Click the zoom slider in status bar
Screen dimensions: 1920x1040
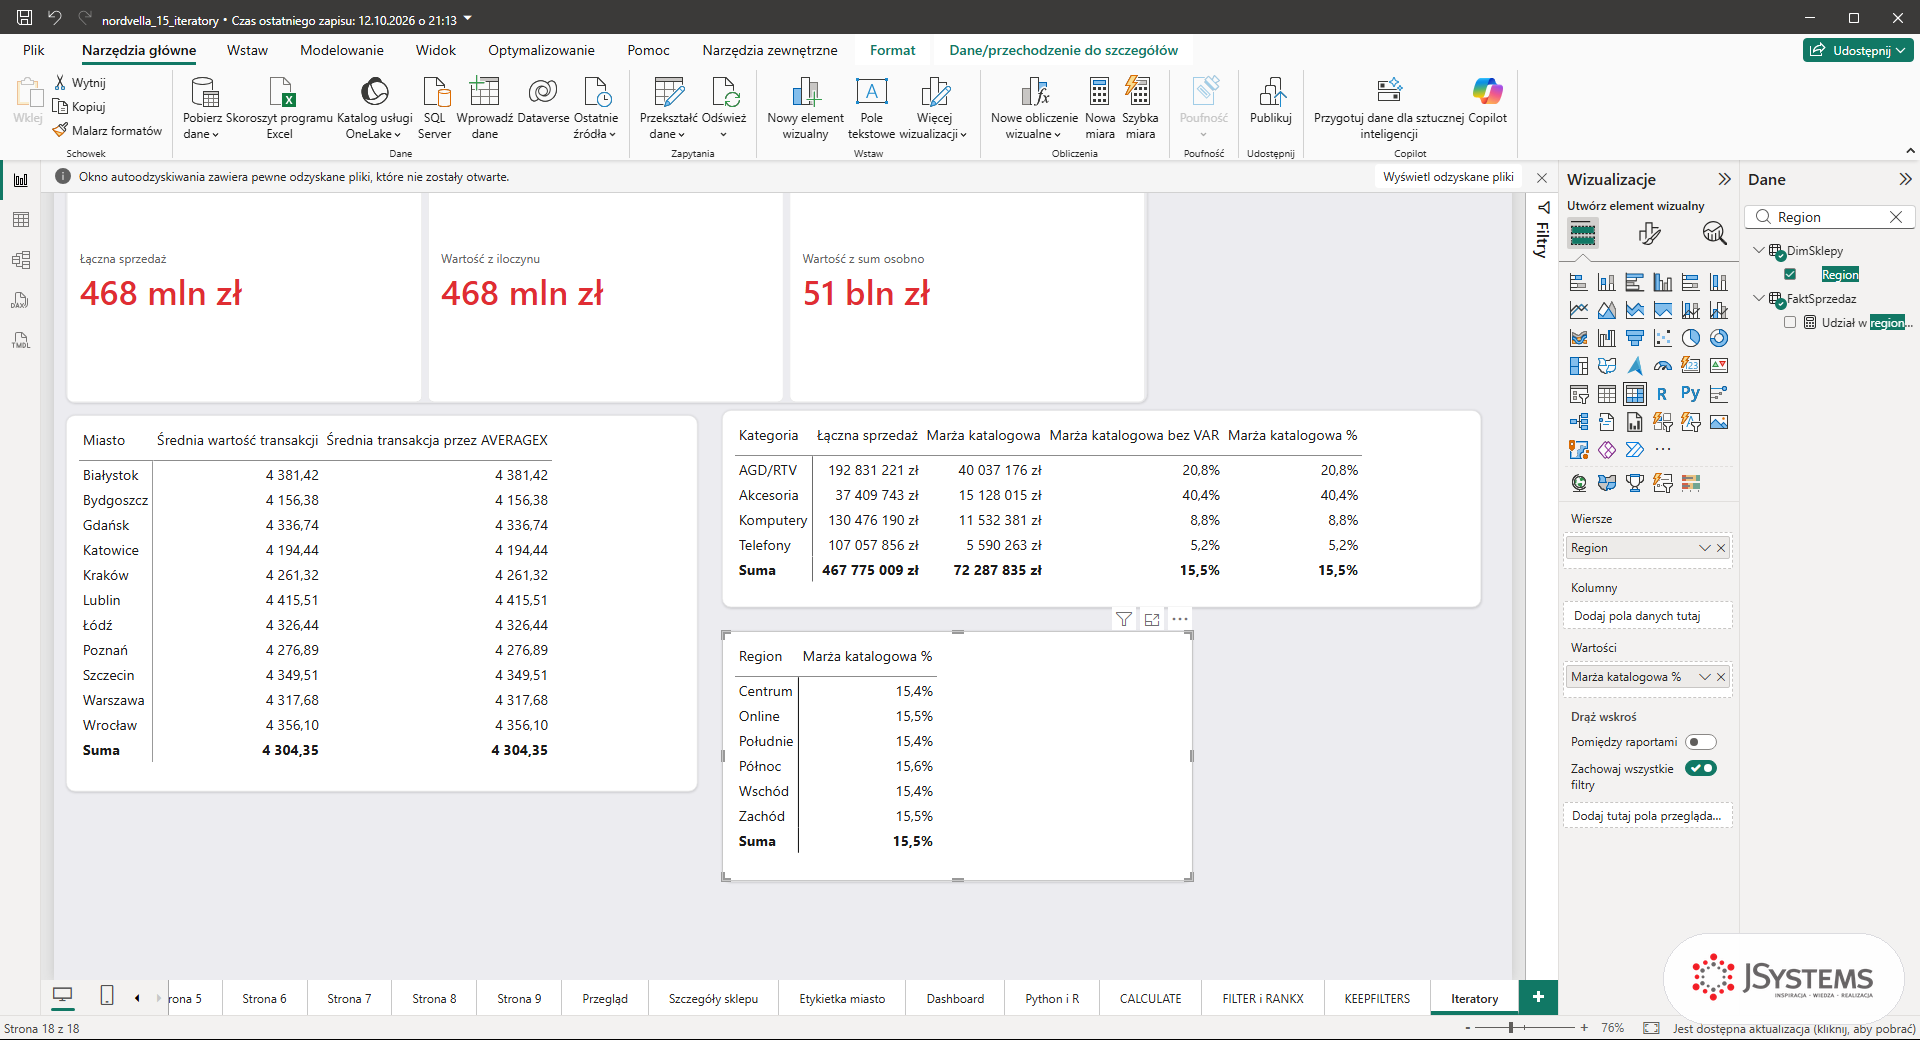tap(1523, 1028)
